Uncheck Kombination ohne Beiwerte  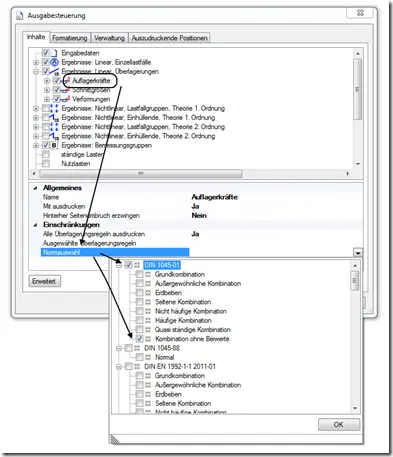click(x=139, y=339)
